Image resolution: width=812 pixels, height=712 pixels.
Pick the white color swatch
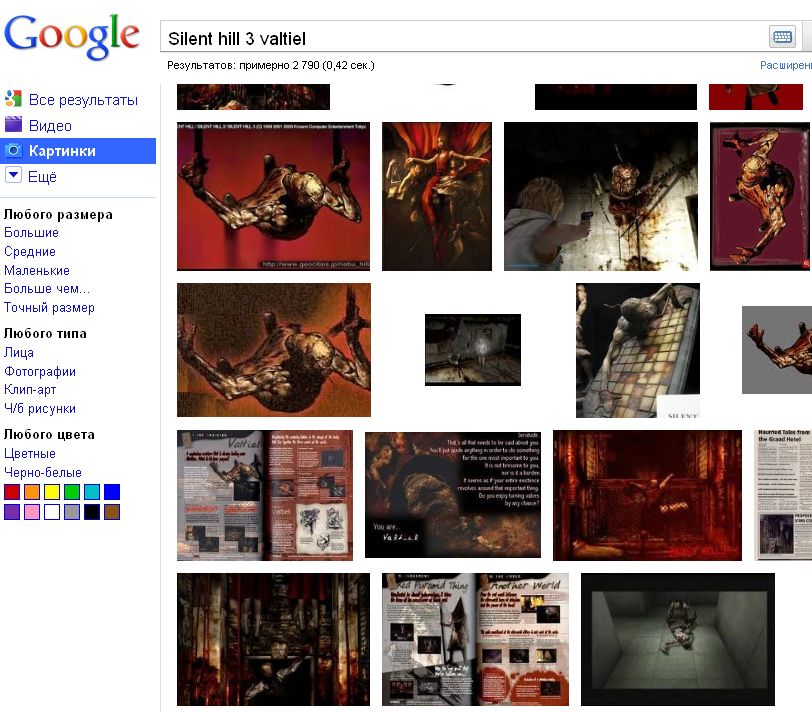[x=52, y=512]
